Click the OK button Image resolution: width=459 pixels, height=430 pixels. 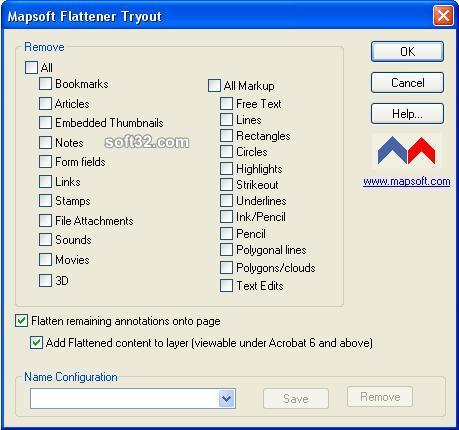(407, 51)
